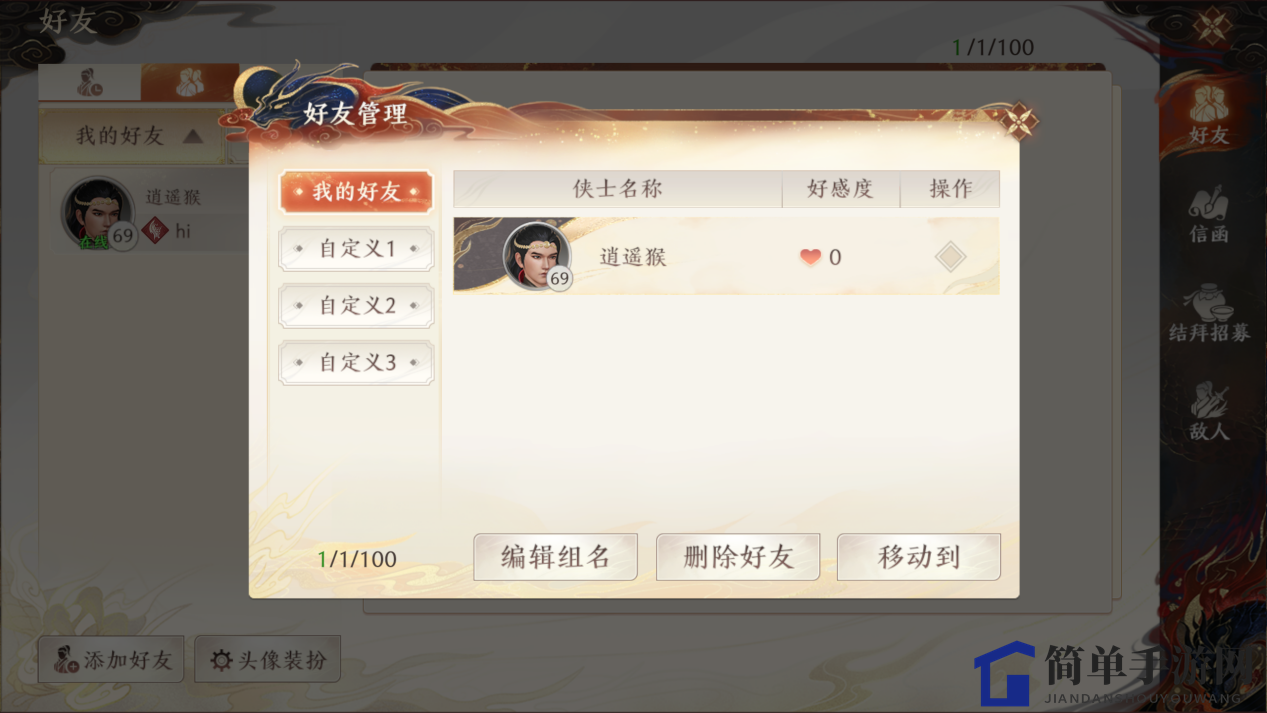Open the 结拜招募 sidebar icon

pos(1209,312)
